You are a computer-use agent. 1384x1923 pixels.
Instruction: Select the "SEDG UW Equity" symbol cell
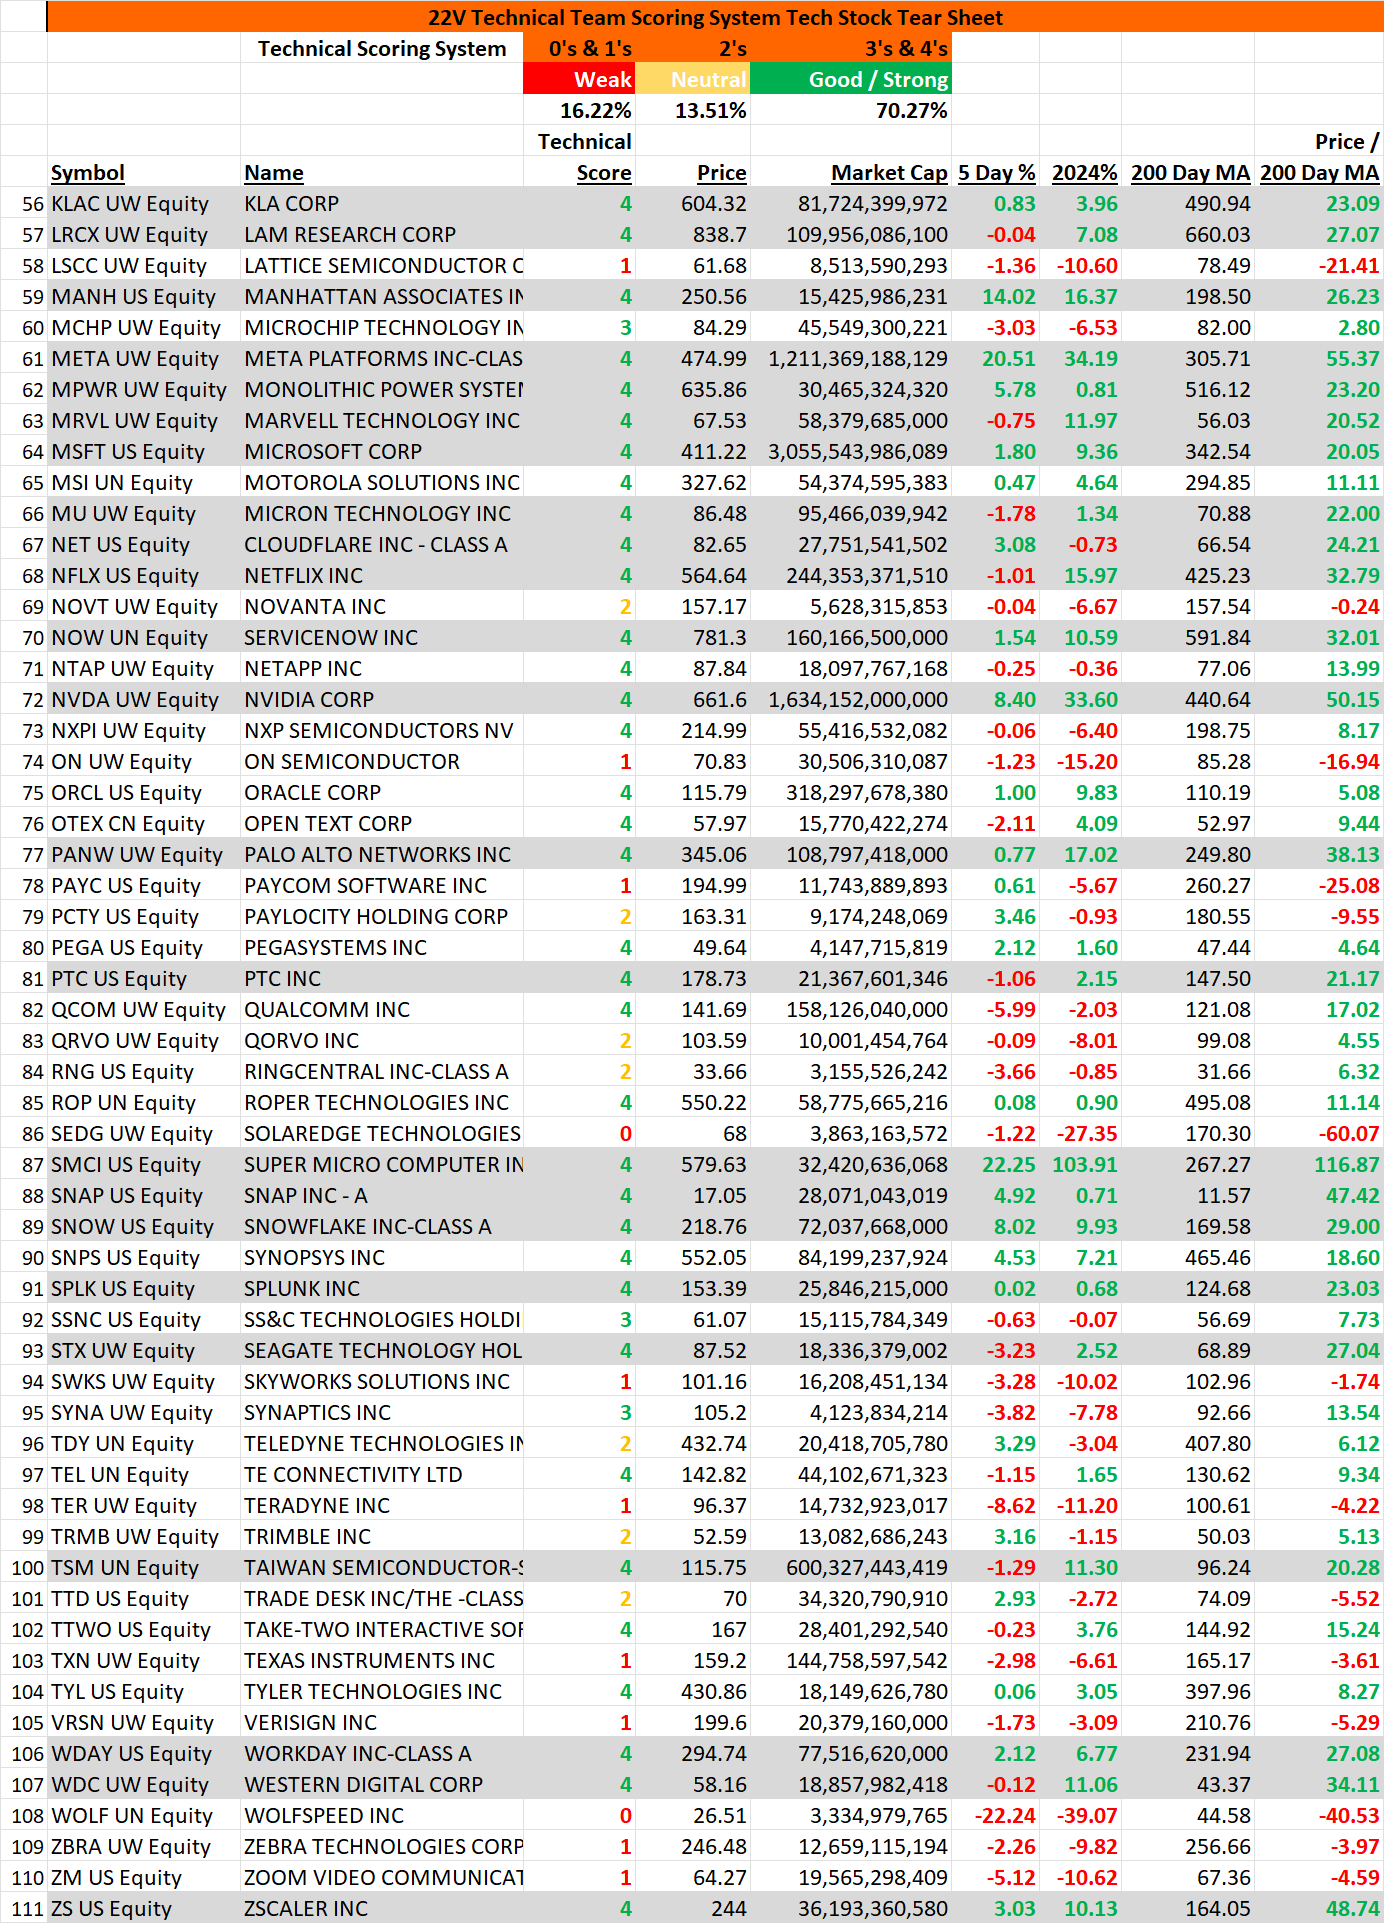coord(144,1133)
